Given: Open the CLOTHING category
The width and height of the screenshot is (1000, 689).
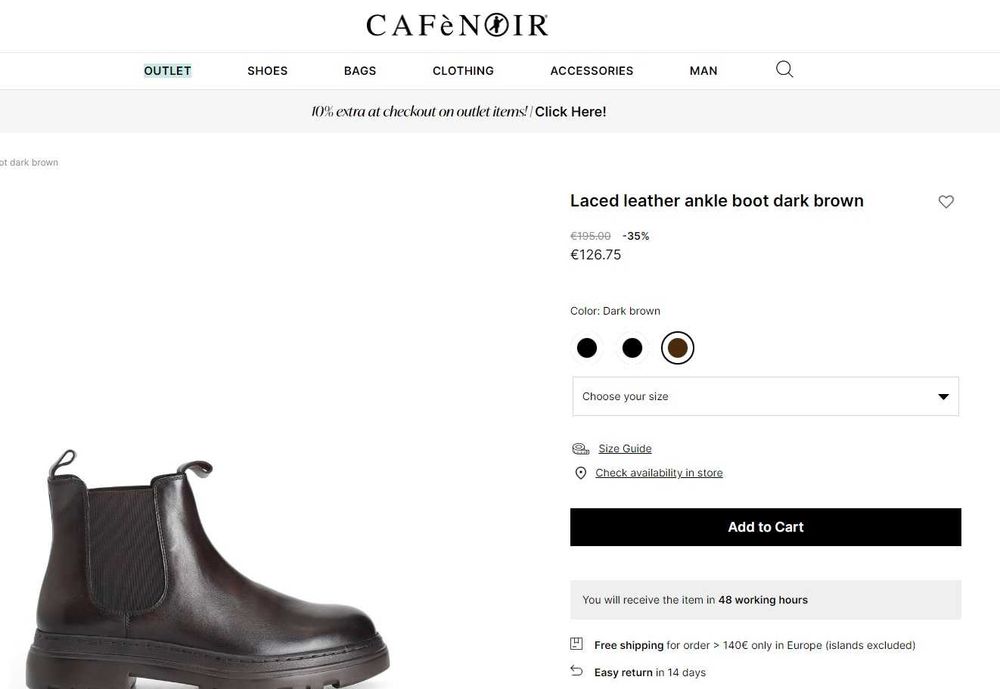Looking at the screenshot, I should [463, 71].
